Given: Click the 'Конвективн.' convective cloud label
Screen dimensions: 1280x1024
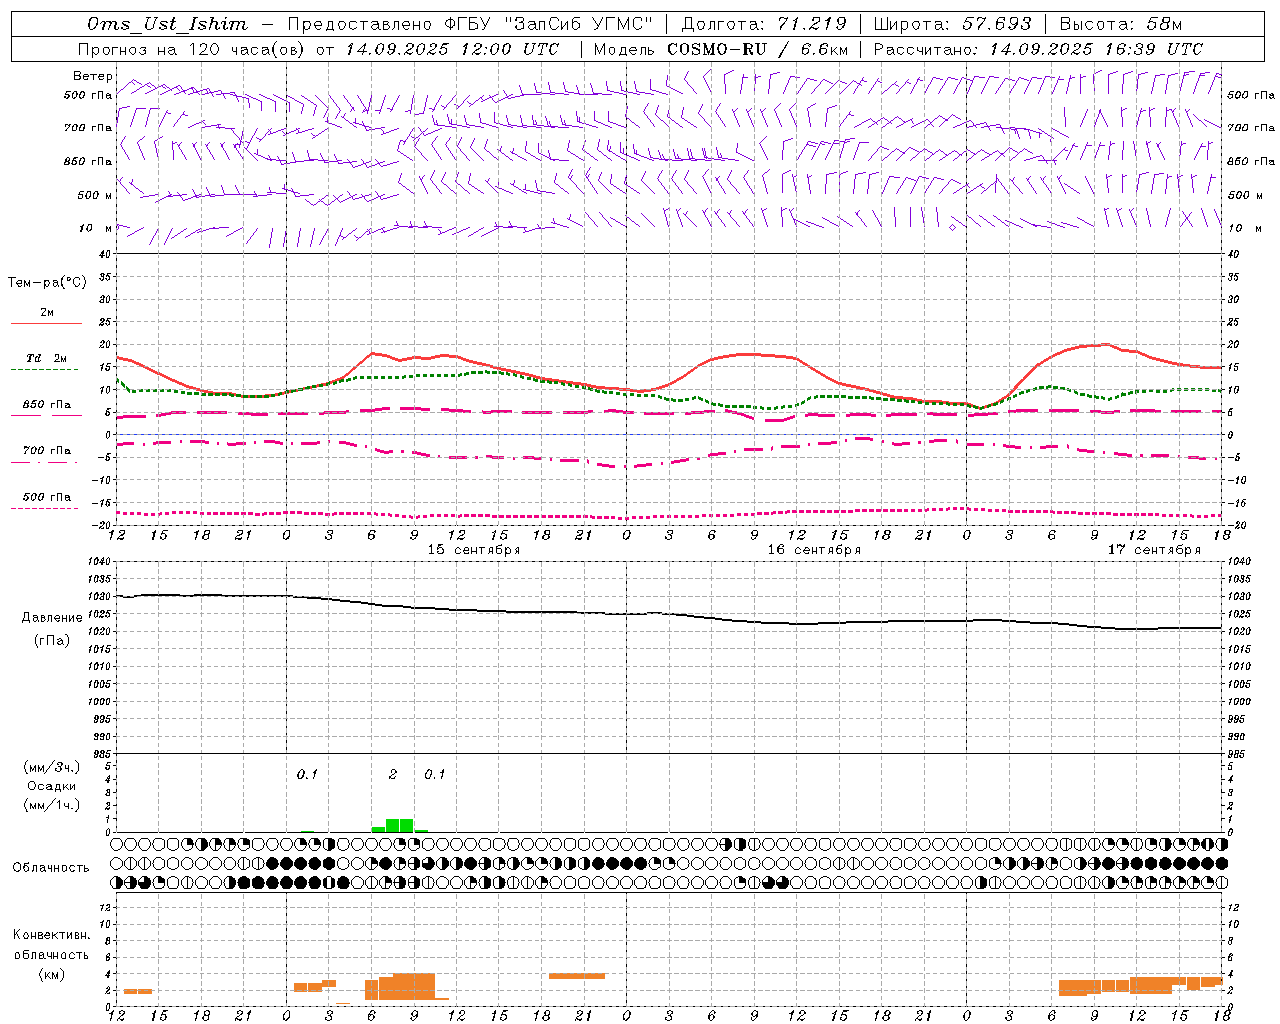Looking at the screenshot, I should tap(52, 935).
